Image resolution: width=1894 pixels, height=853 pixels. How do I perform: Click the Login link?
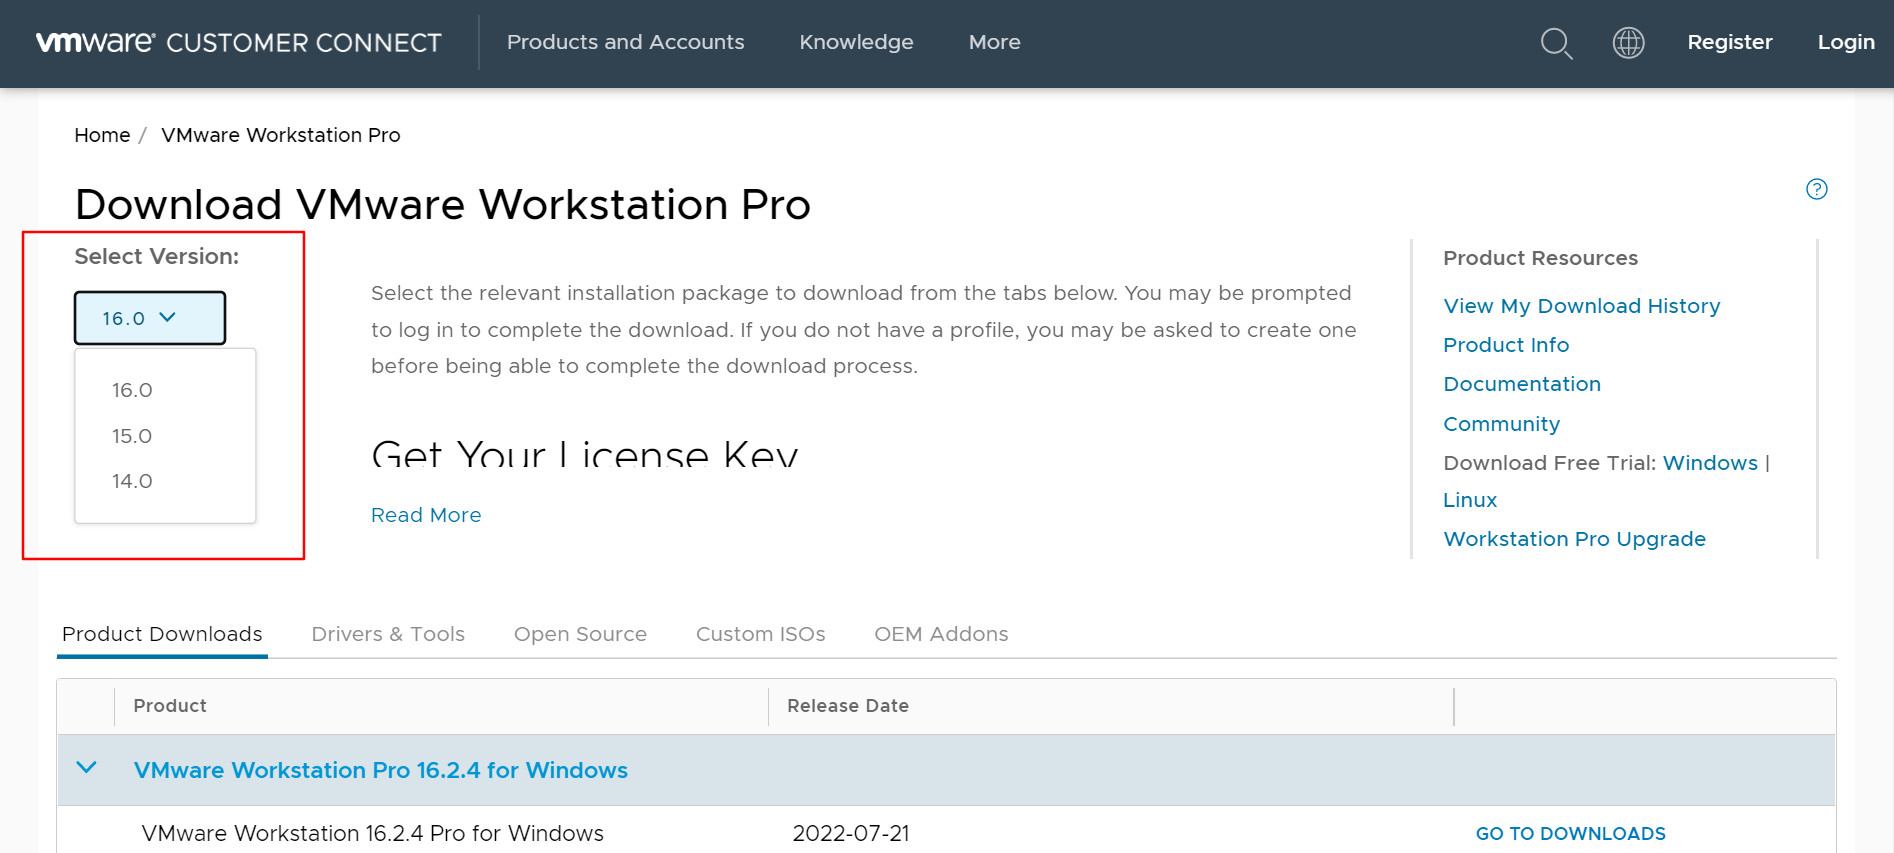pyautogui.click(x=1845, y=42)
